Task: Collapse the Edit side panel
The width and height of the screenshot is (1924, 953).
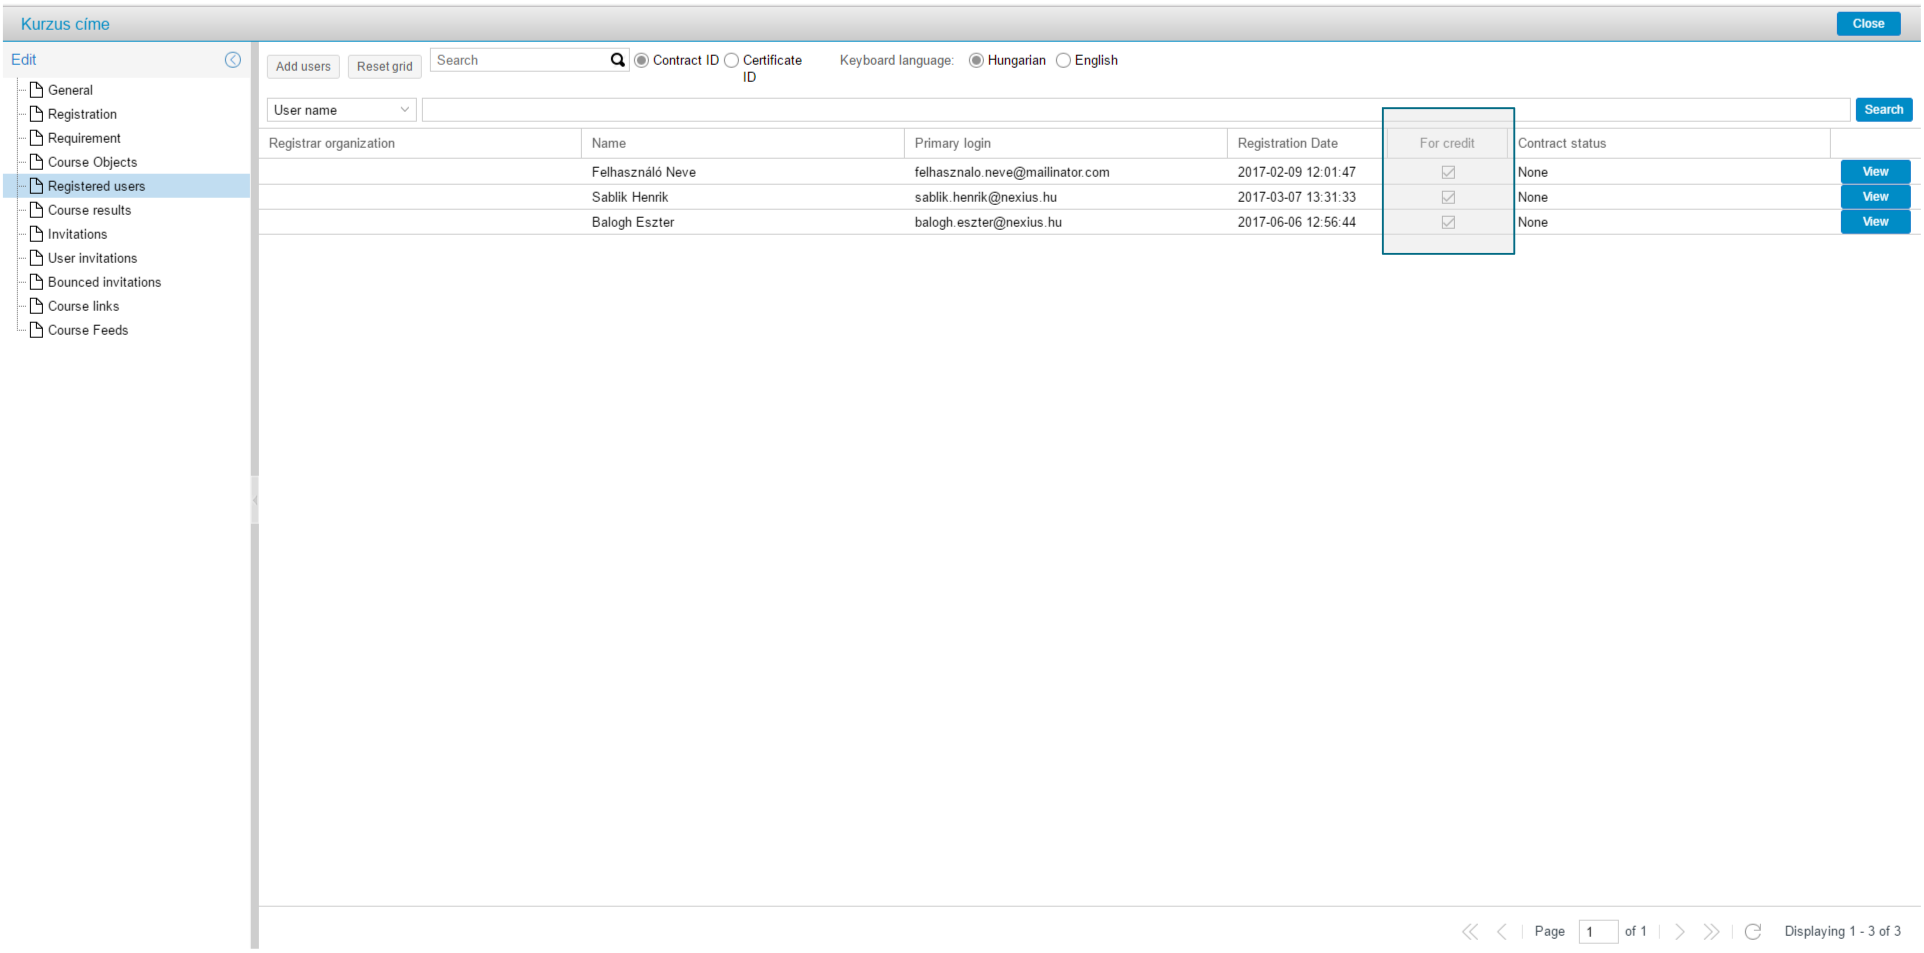Action: (233, 60)
